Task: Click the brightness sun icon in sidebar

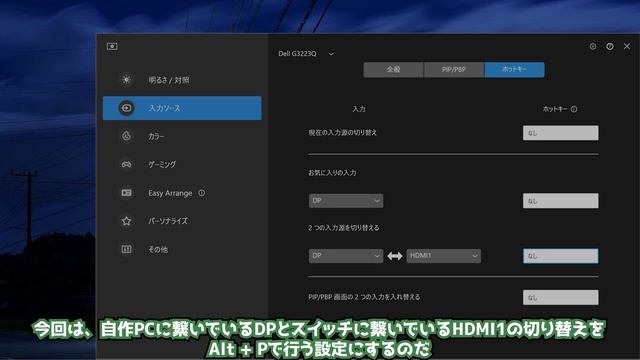Action: tap(127, 80)
